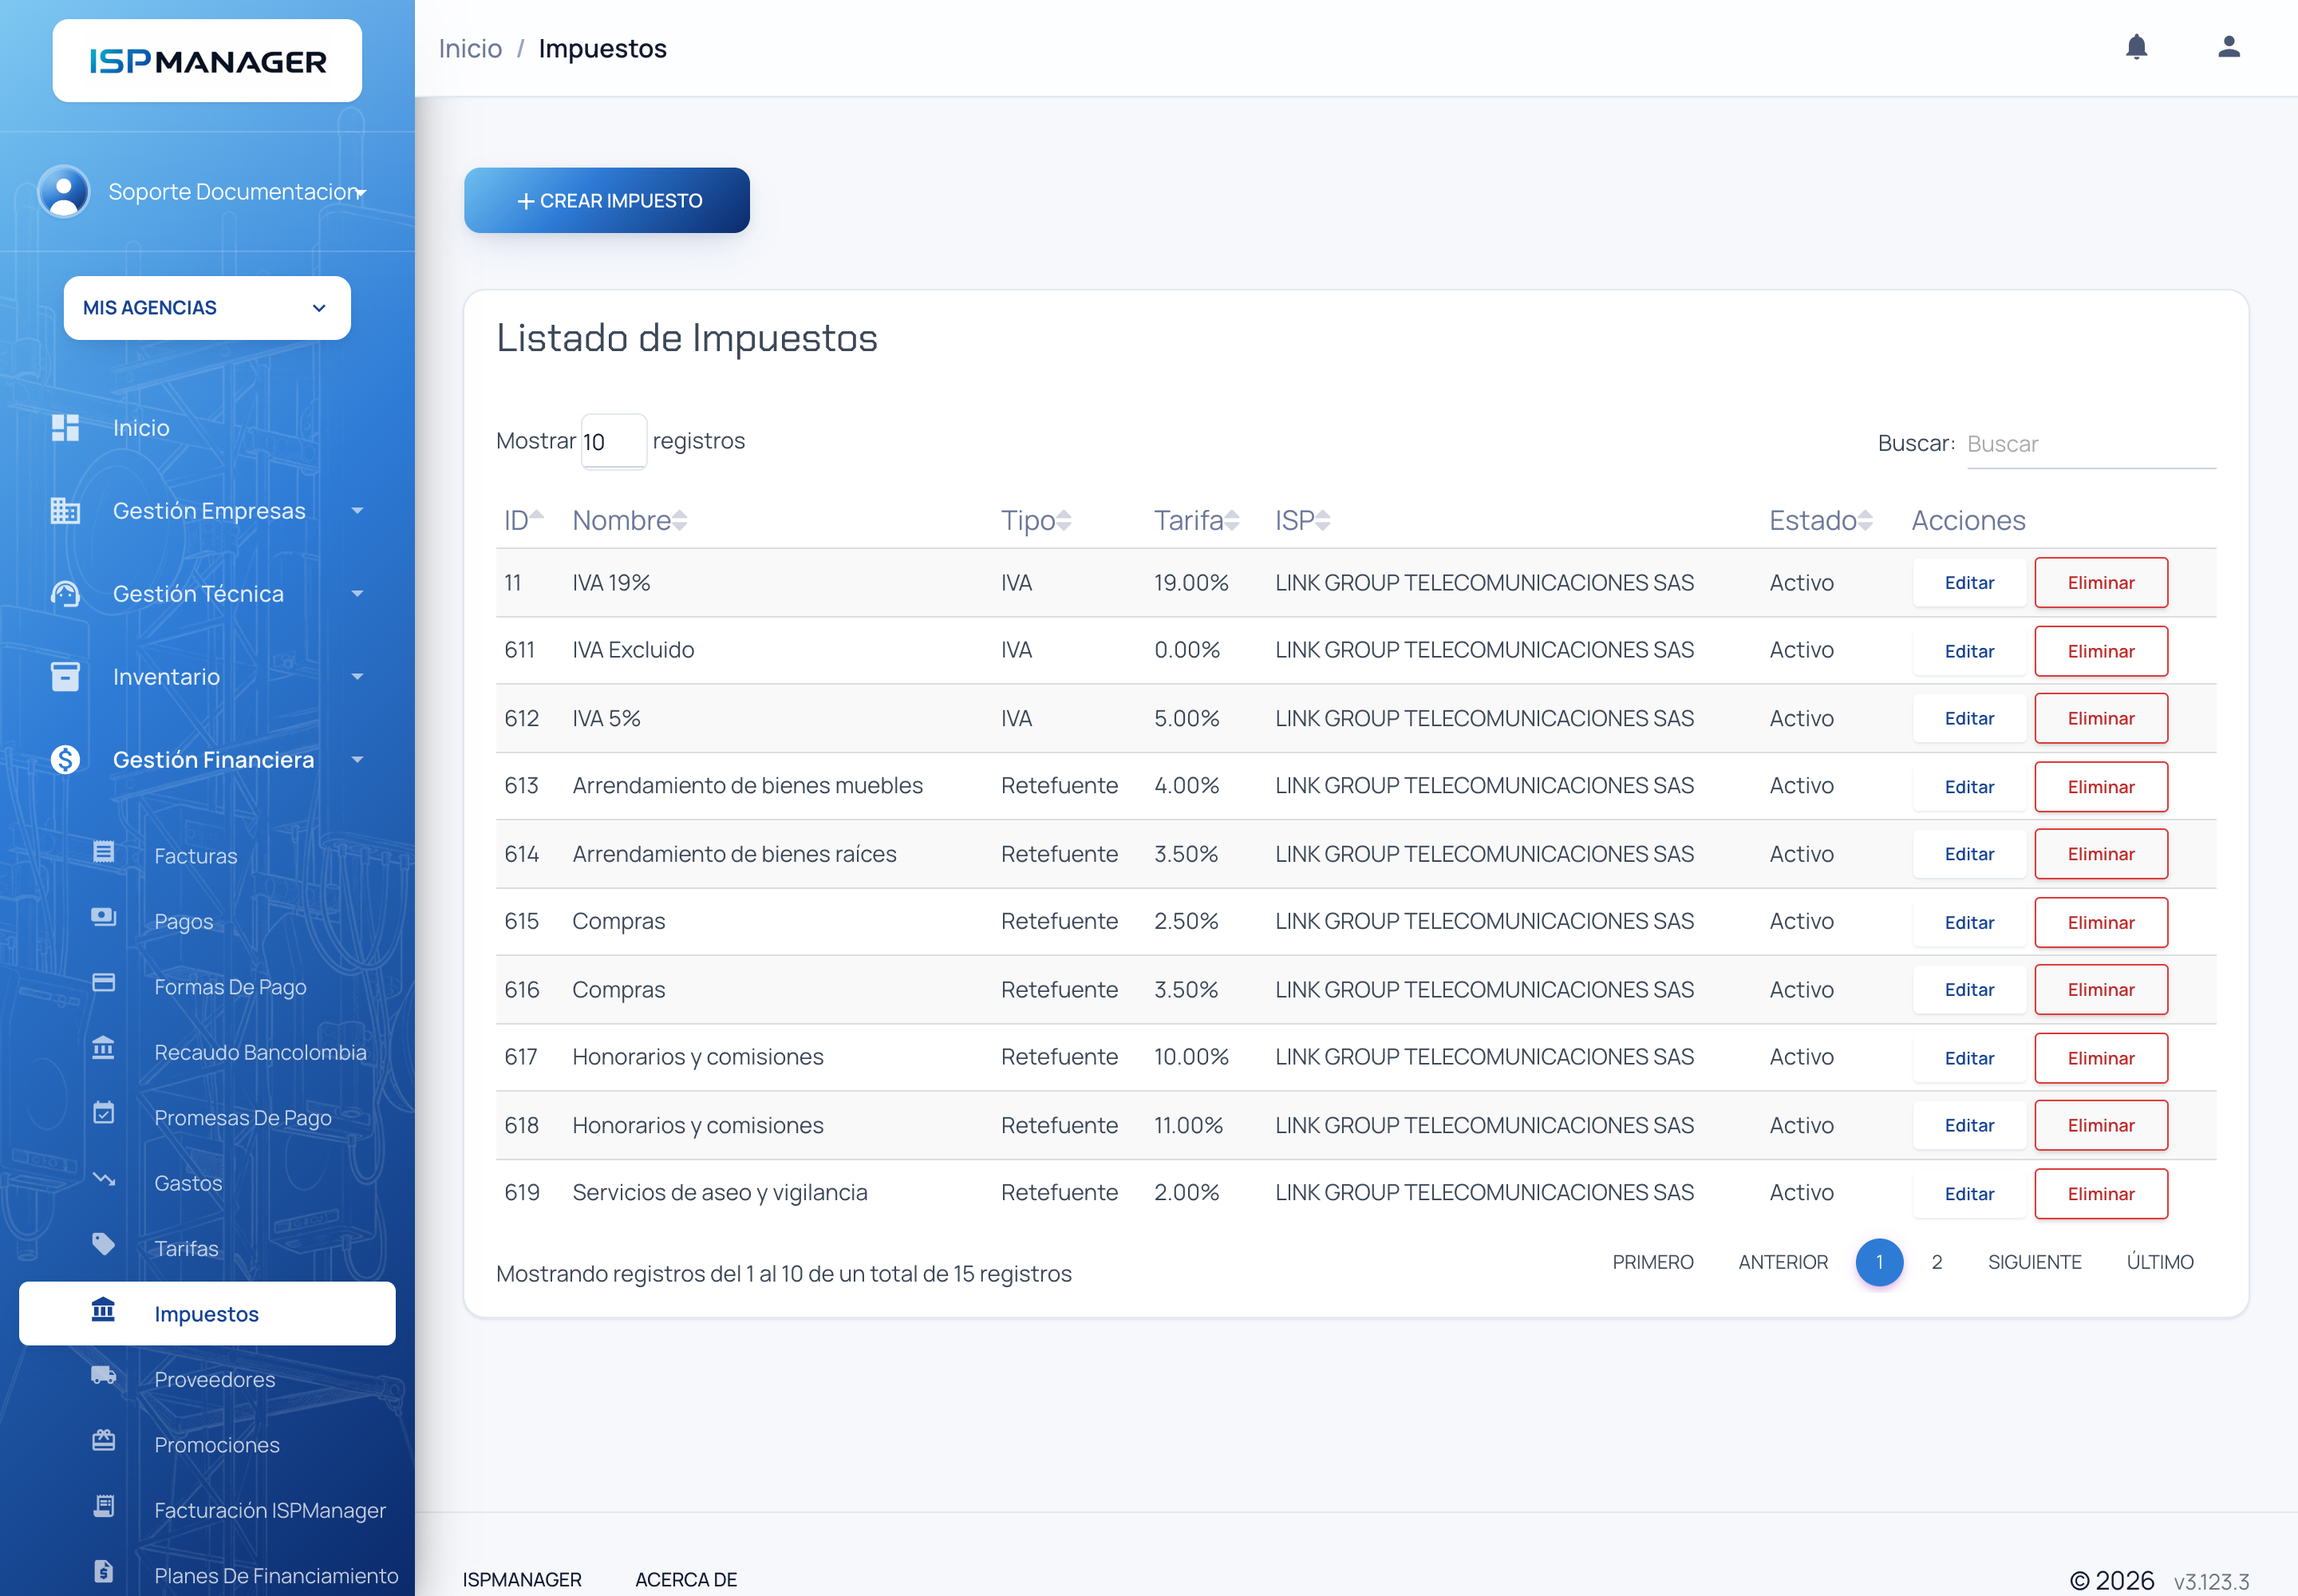The width and height of the screenshot is (2298, 1596).
Task: Click the Facturas invoice icon
Action: click(x=104, y=852)
